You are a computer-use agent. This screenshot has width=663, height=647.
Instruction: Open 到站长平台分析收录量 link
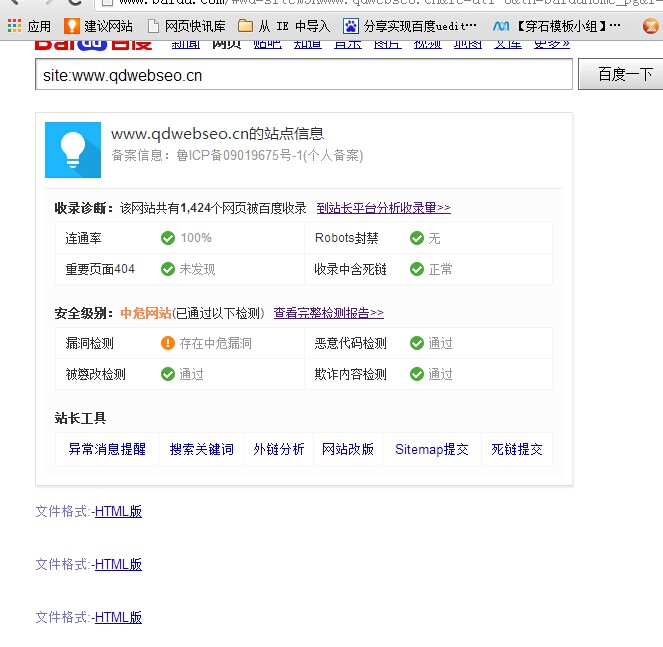(383, 208)
